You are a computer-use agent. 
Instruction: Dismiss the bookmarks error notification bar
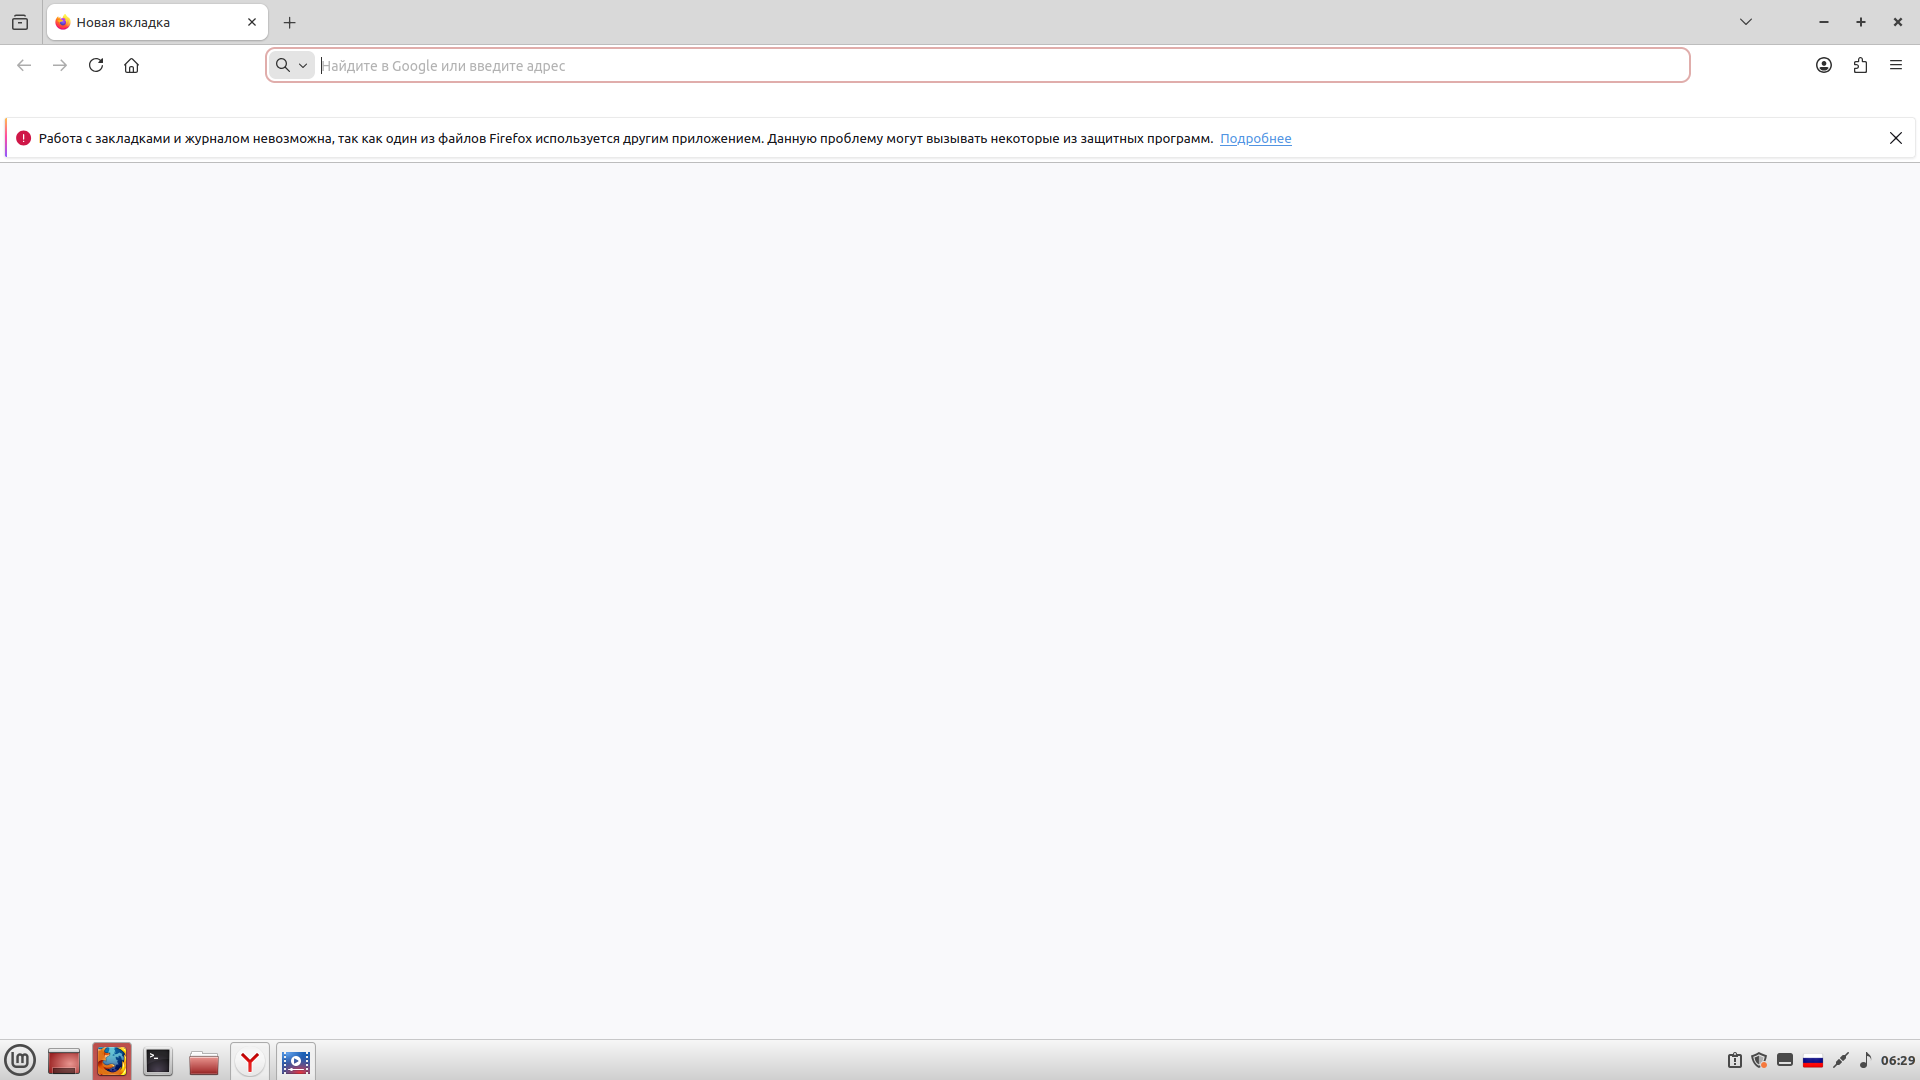tap(1895, 138)
